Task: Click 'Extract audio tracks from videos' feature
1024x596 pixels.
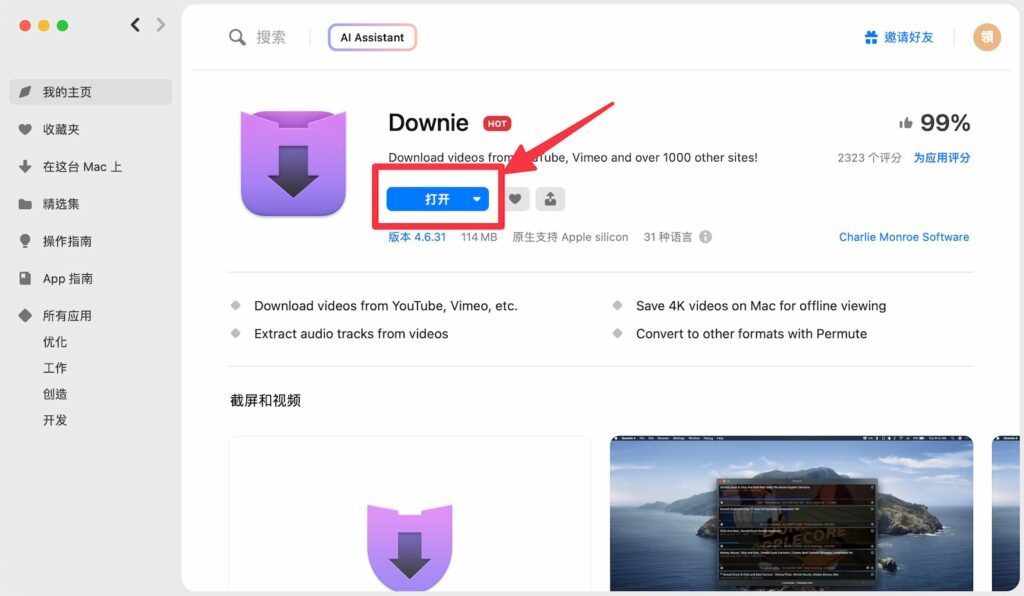Action: 351,334
